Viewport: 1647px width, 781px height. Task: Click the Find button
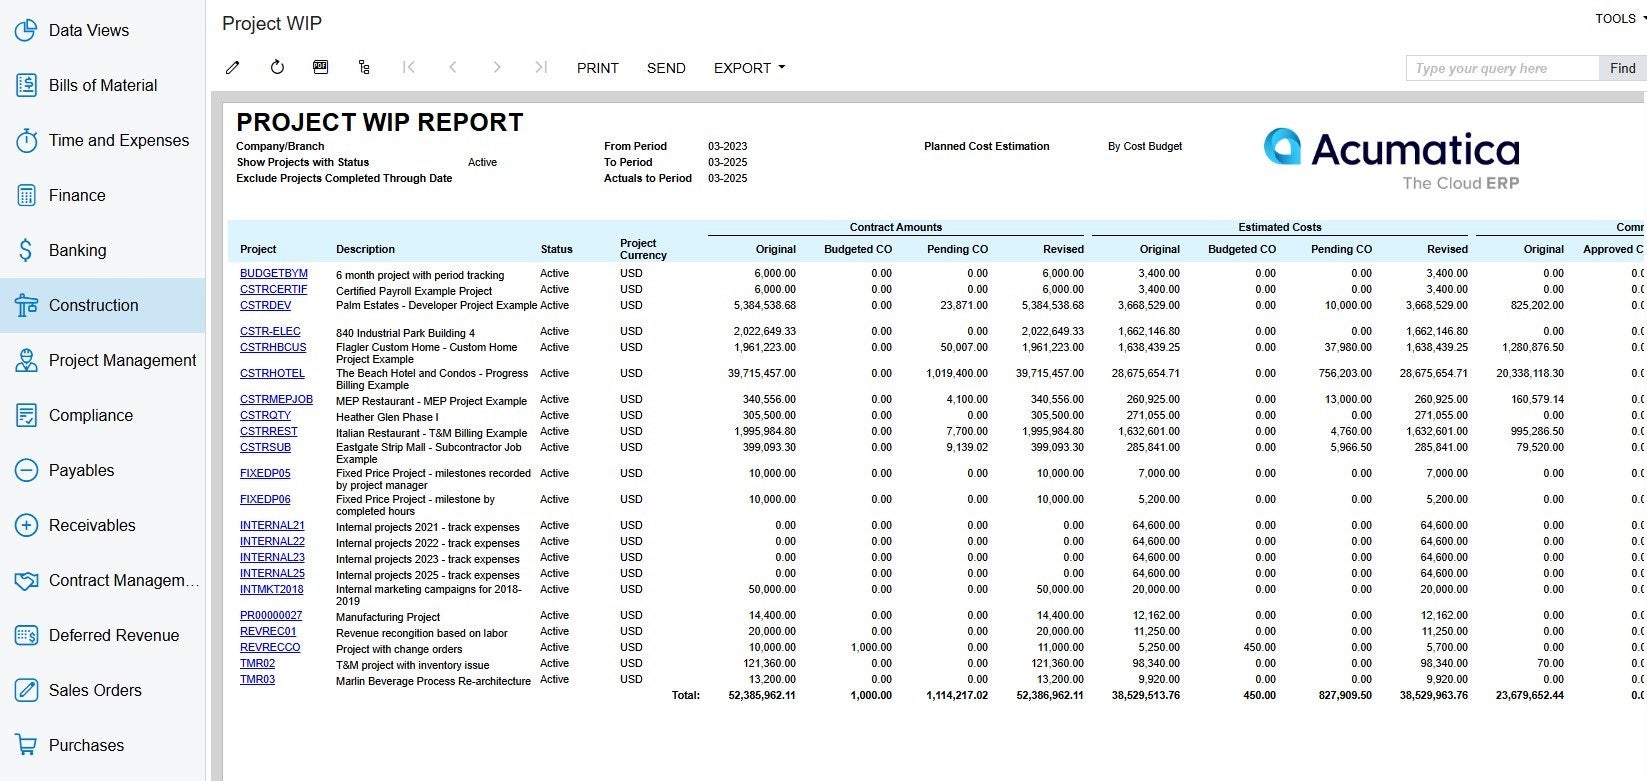pyautogui.click(x=1623, y=68)
